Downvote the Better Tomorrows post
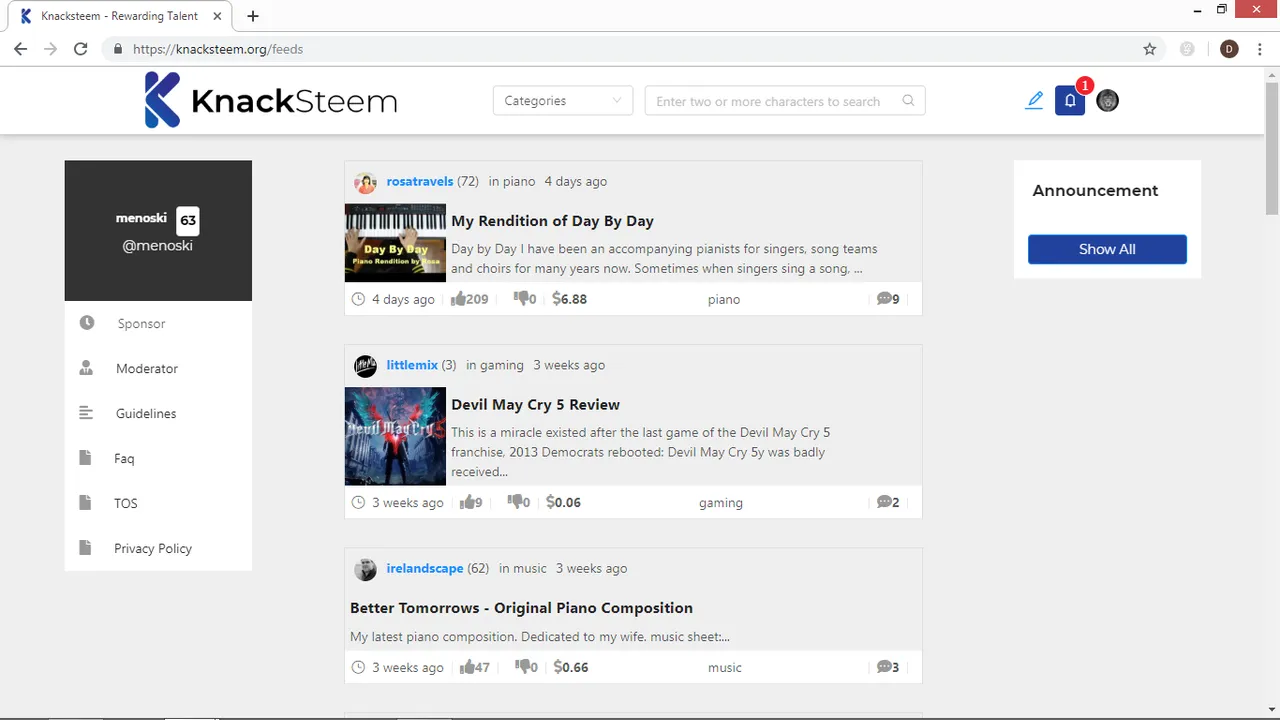Image resolution: width=1280 pixels, height=720 pixels. 521,667
